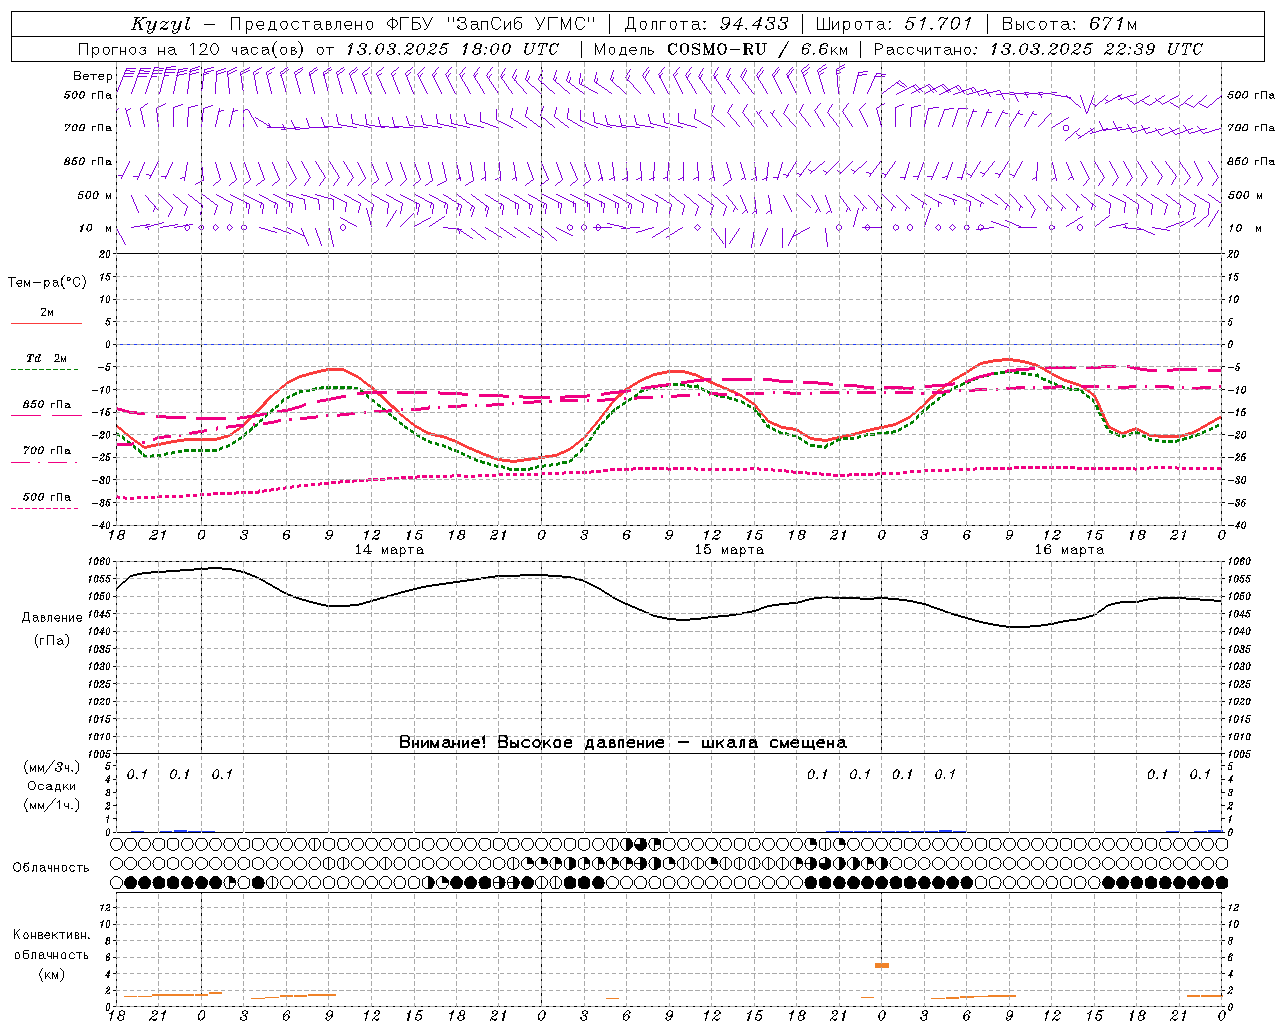Viewport: 1280px width, 1024px height.
Task: Click the Конвективн. облачность label
Action: 52,945
